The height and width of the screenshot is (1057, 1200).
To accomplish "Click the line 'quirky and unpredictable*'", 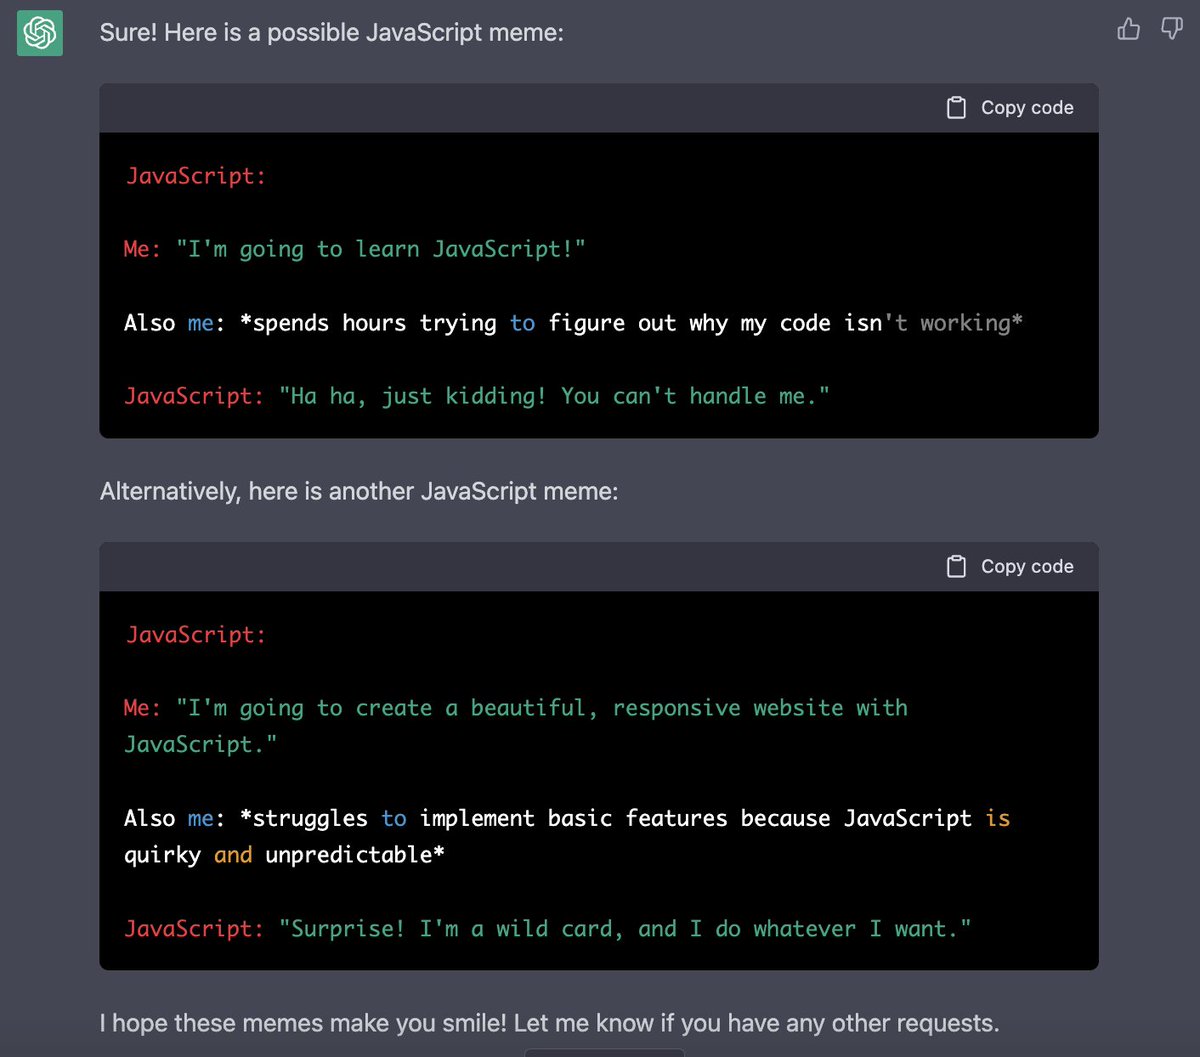I will 284,856.
